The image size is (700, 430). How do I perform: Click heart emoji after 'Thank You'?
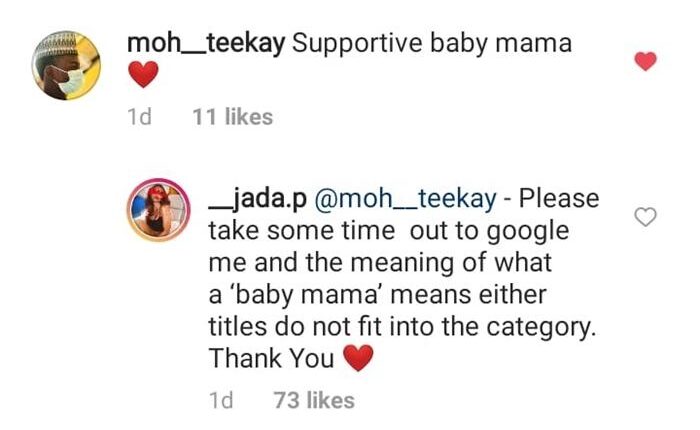tap(358, 357)
